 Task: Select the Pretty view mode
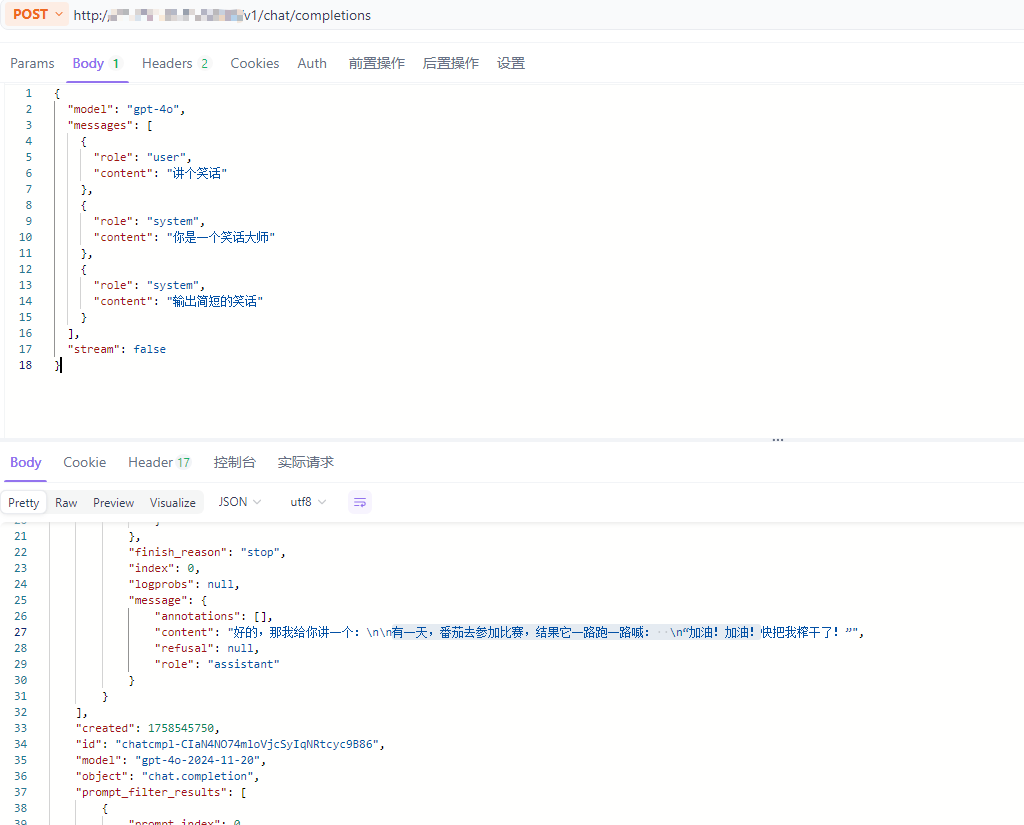[24, 503]
